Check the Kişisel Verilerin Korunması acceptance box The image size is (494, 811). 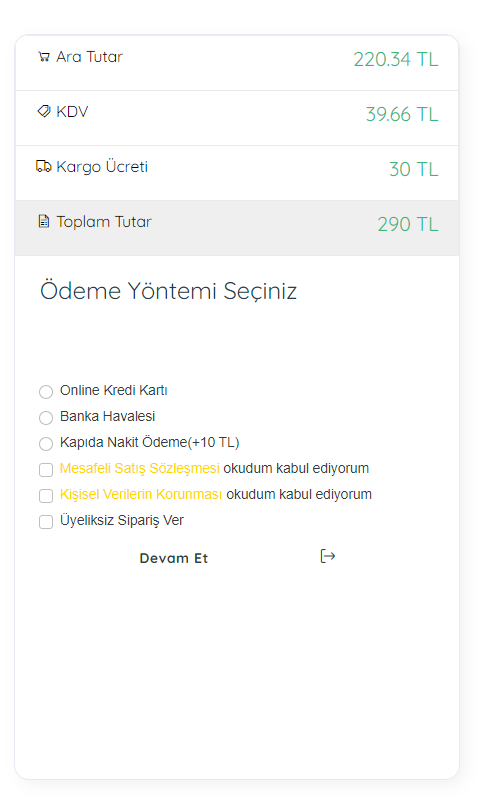click(x=46, y=495)
